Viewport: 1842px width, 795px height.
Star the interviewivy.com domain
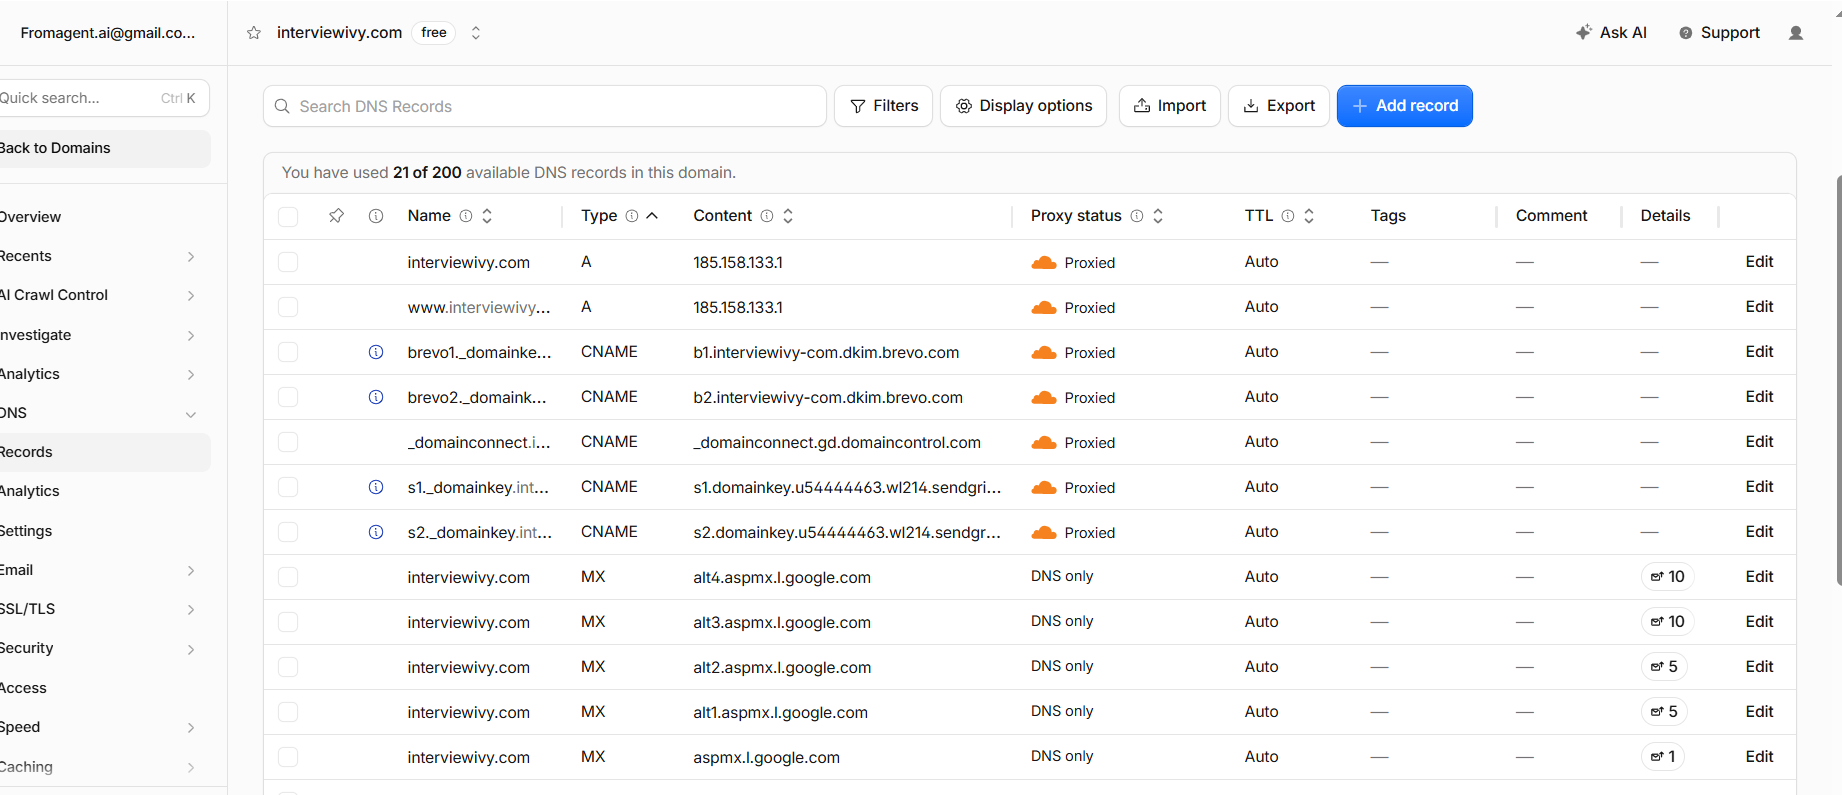click(254, 33)
